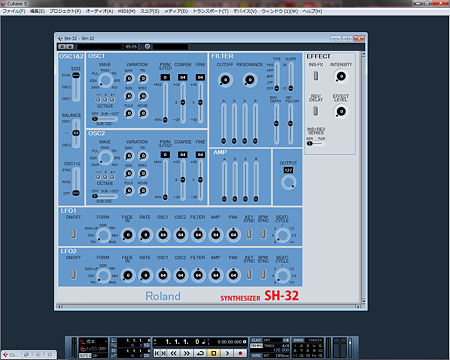Click the OUTPUT value field showing 127
Viewport: 450px width, 360px height.
tap(288, 170)
